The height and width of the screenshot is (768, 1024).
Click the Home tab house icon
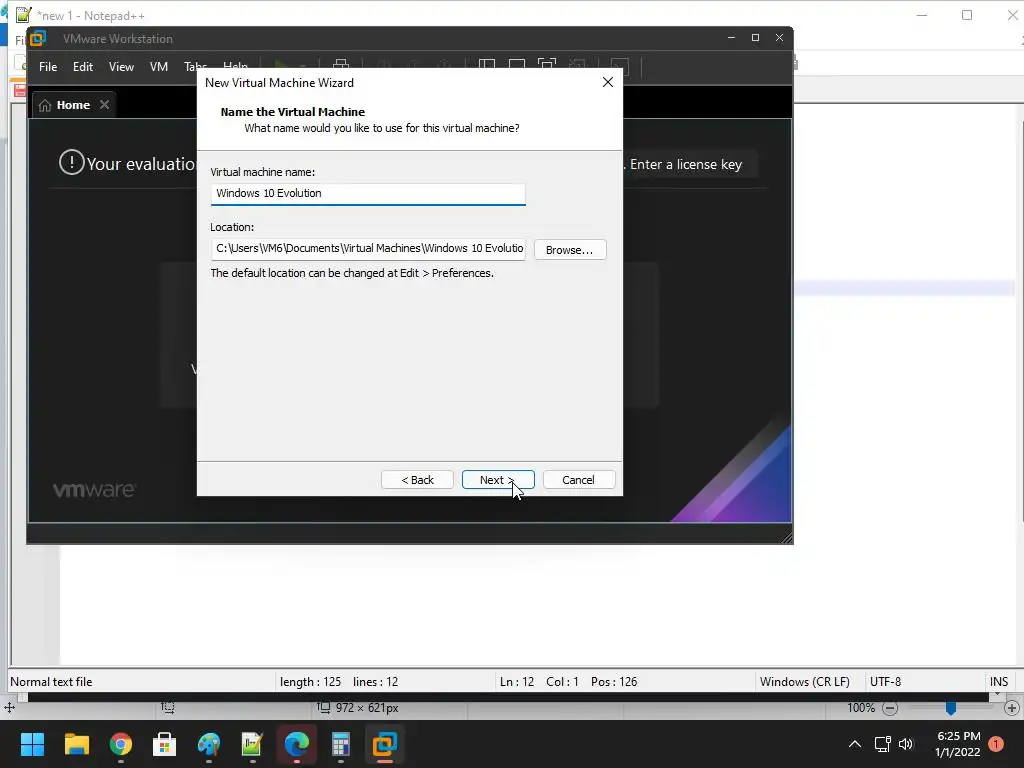tap(45, 105)
